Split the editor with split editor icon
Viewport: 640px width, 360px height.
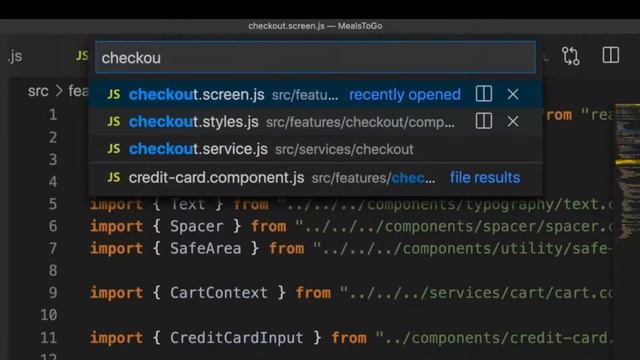[x=611, y=55]
